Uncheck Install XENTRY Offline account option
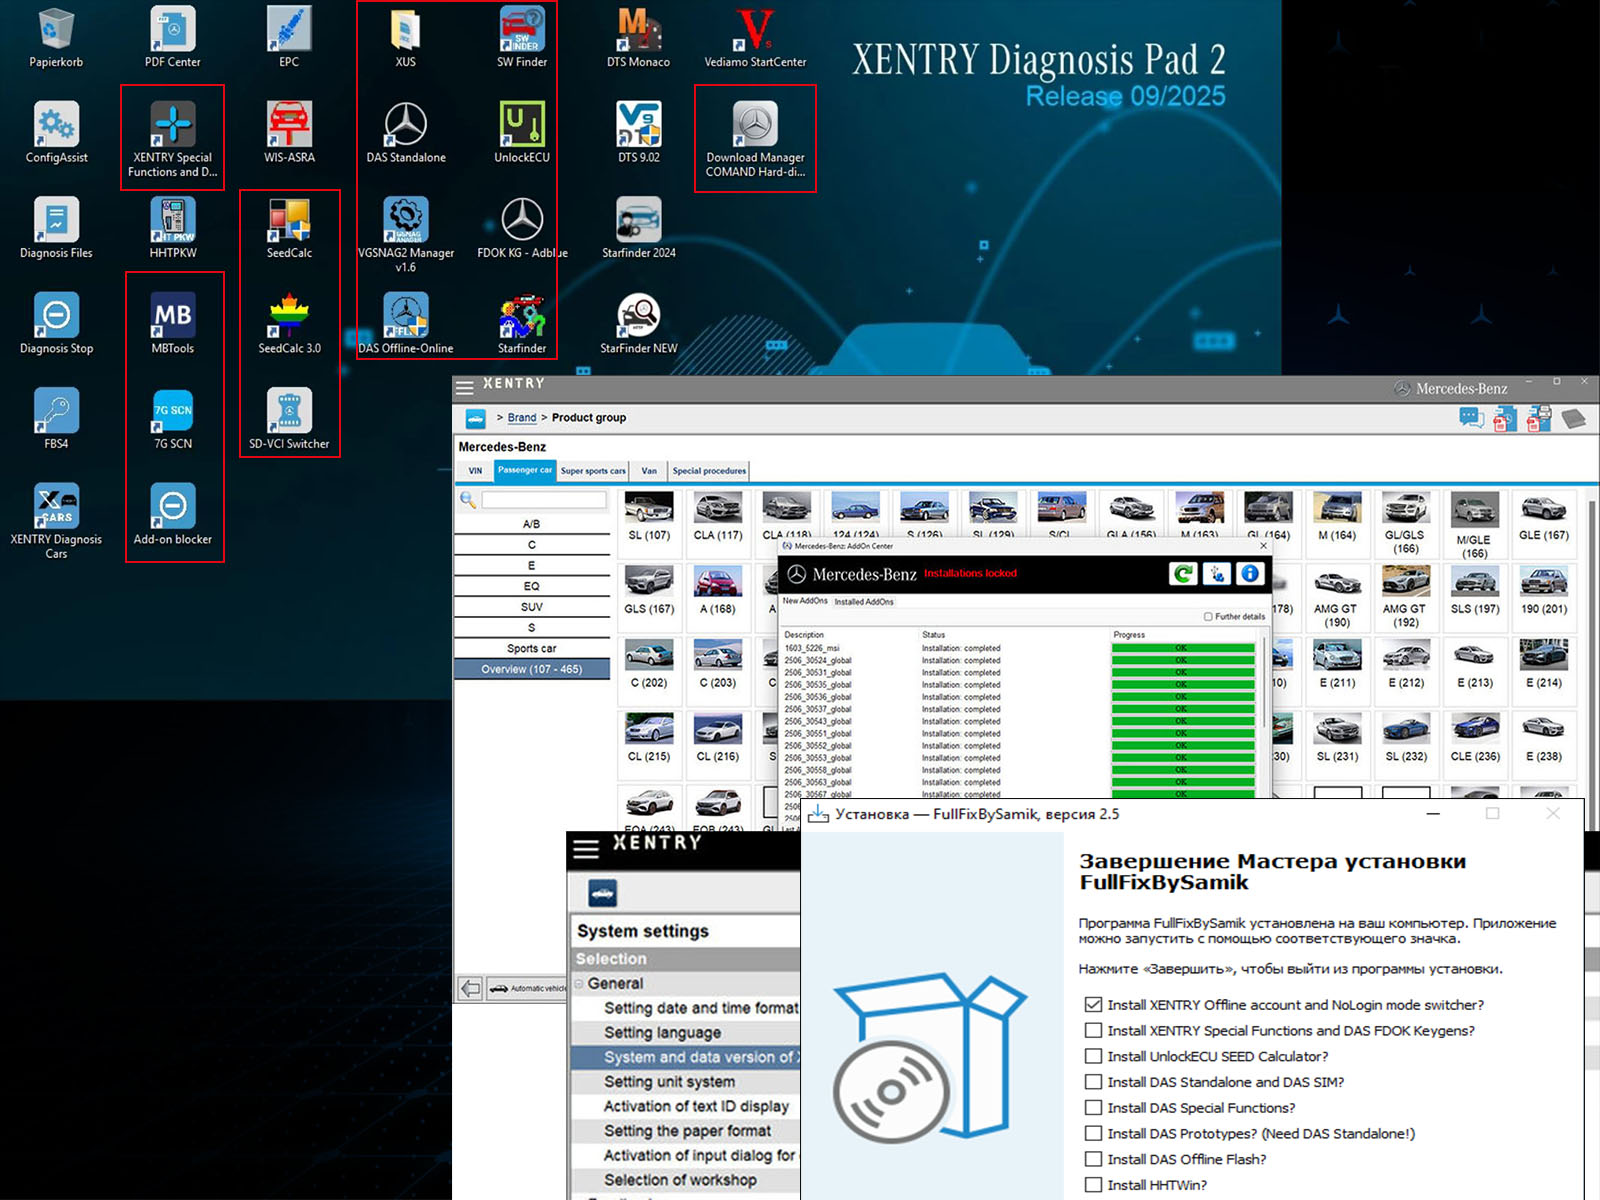1600x1200 pixels. click(1093, 1004)
